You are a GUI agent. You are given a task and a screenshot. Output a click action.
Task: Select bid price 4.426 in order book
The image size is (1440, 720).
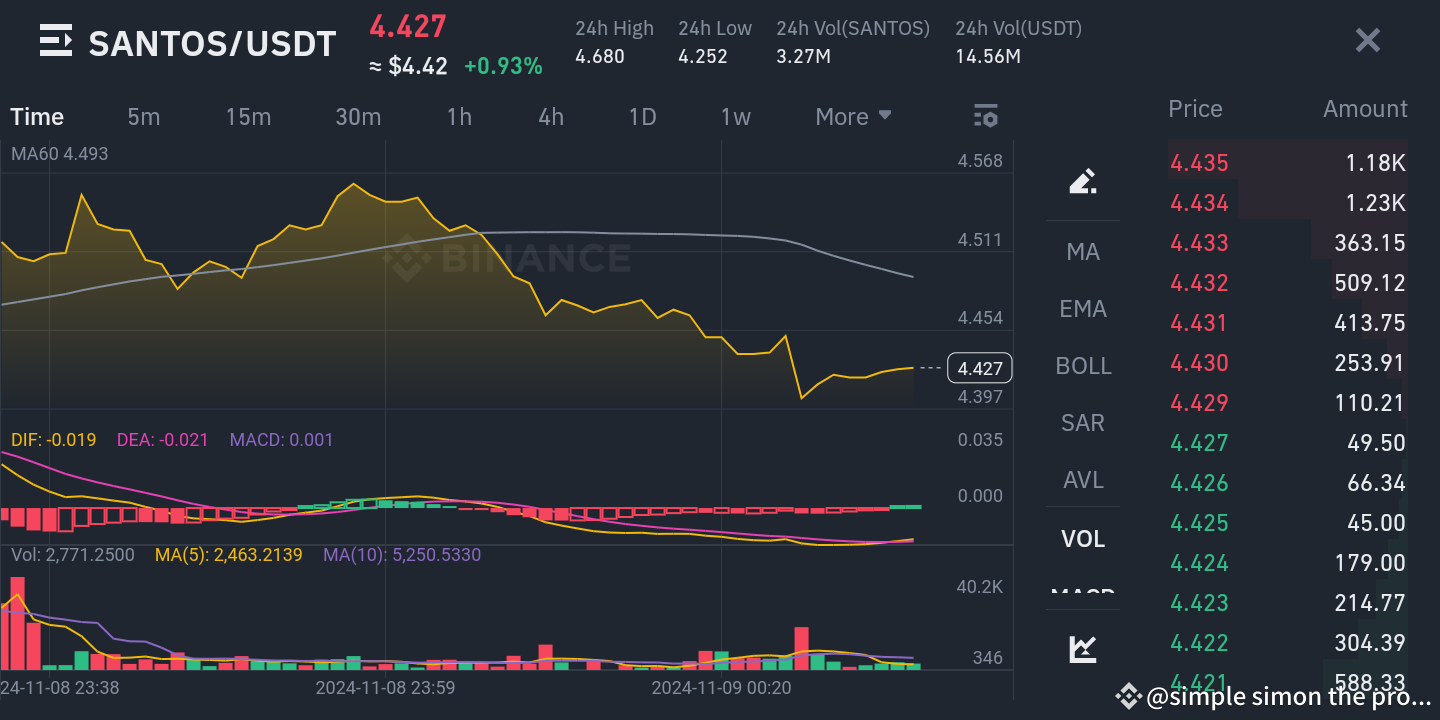pos(1199,483)
